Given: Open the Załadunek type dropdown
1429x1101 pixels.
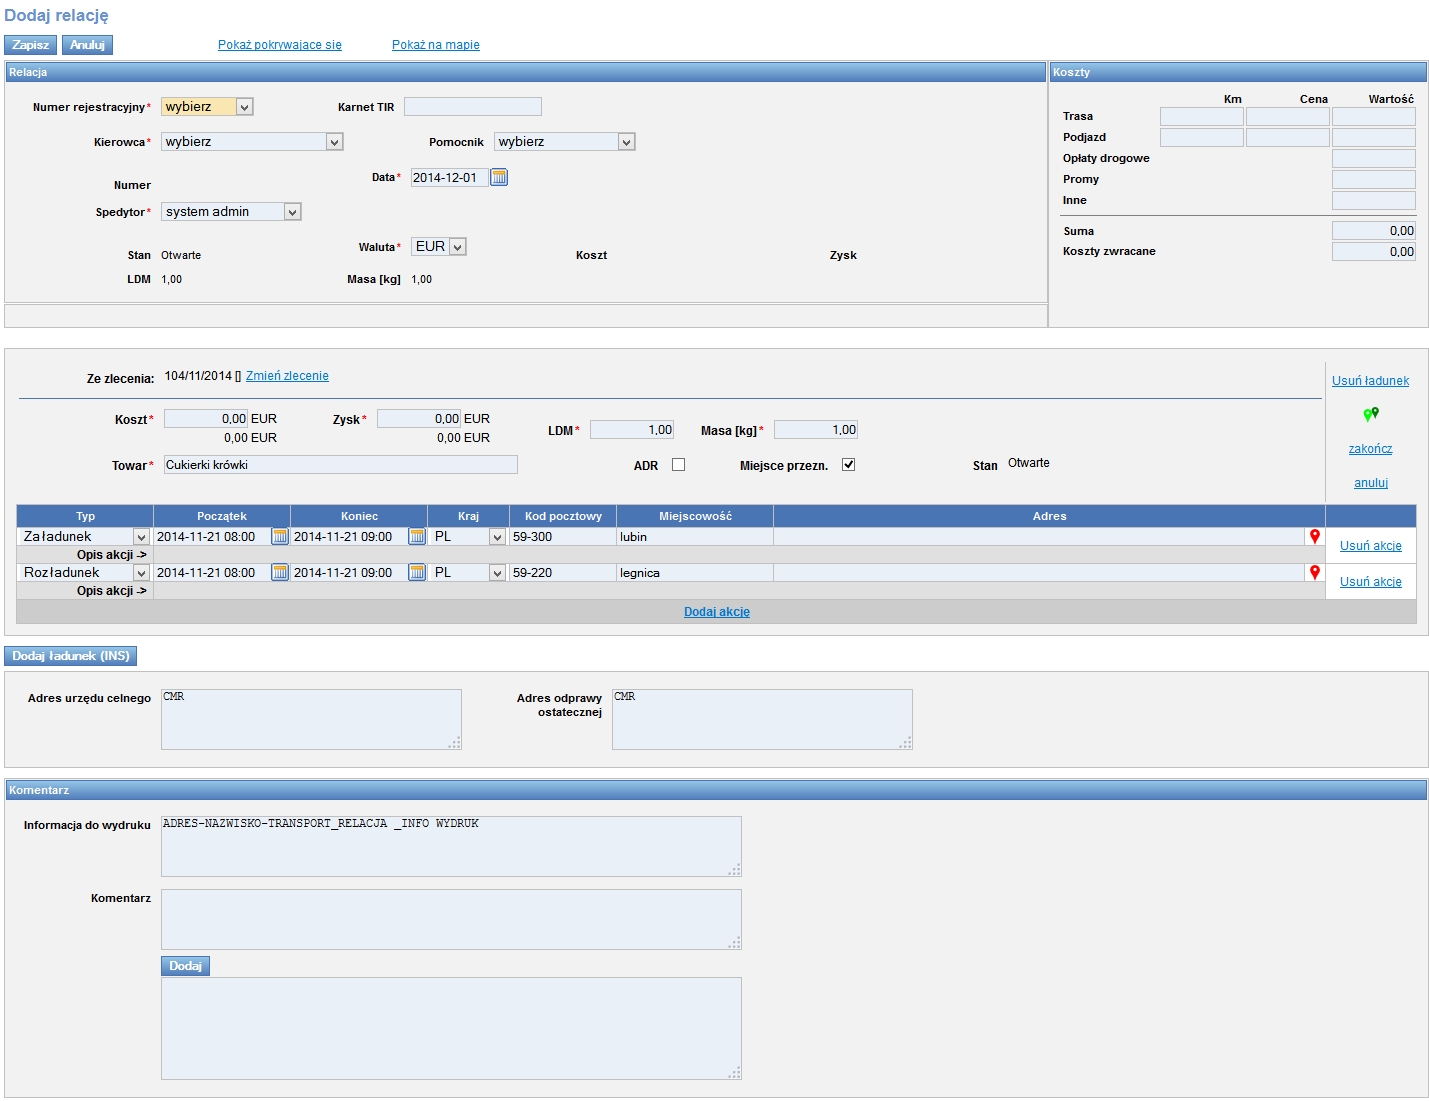Looking at the screenshot, I should point(85,537).
